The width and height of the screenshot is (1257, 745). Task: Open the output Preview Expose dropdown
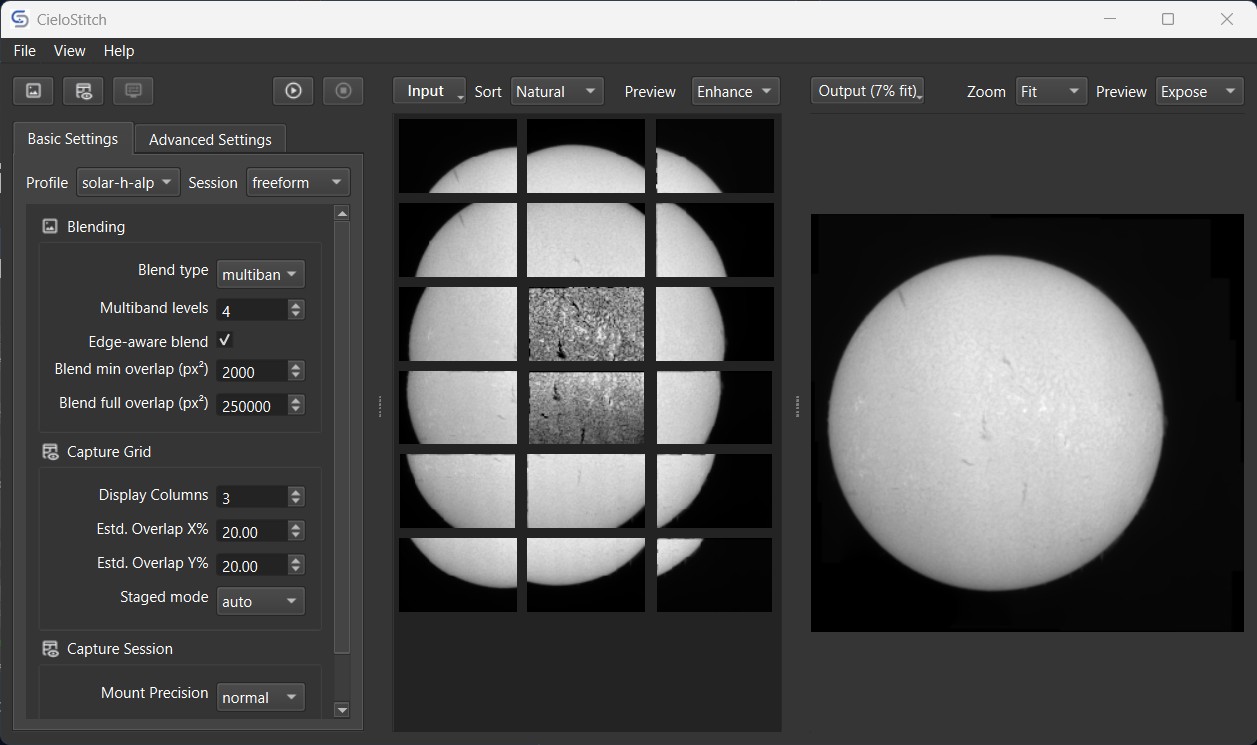[1199, 92]
